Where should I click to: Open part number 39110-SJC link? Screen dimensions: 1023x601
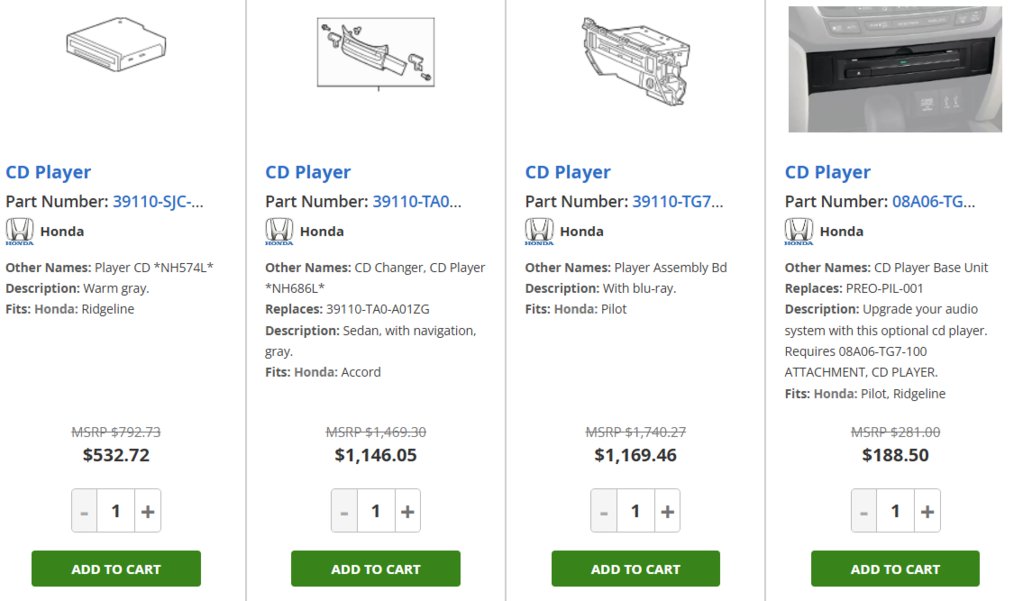tap(158, 202)
